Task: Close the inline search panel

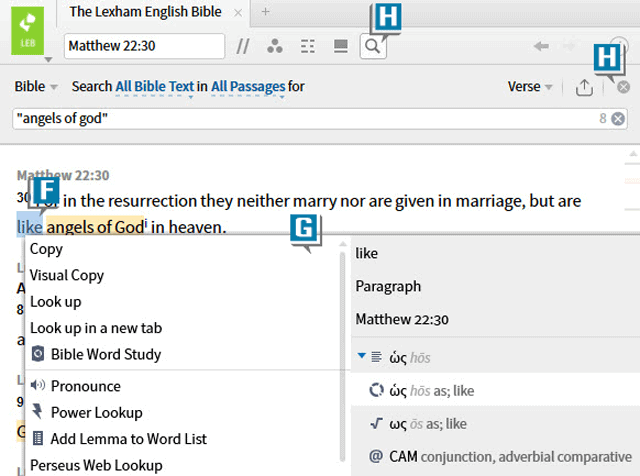Action: [x=623, y=87]
